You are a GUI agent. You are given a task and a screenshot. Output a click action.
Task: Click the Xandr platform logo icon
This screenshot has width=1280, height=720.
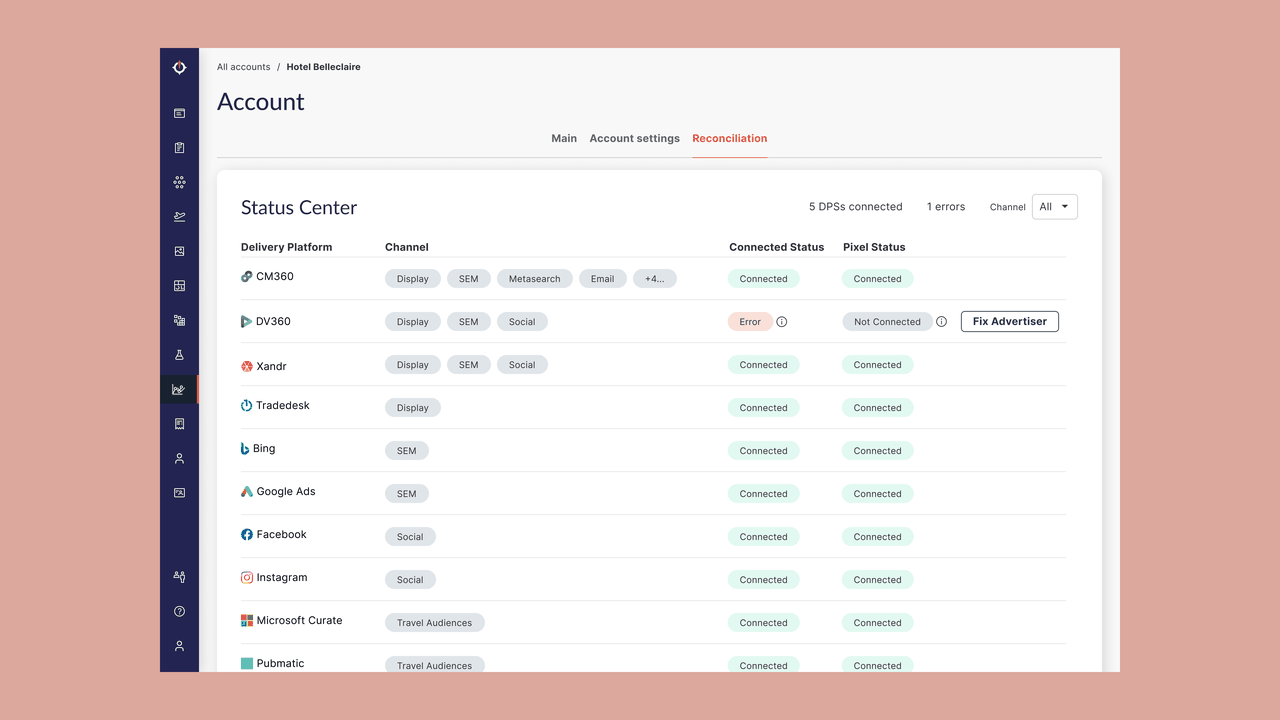[x=247, y=366]
